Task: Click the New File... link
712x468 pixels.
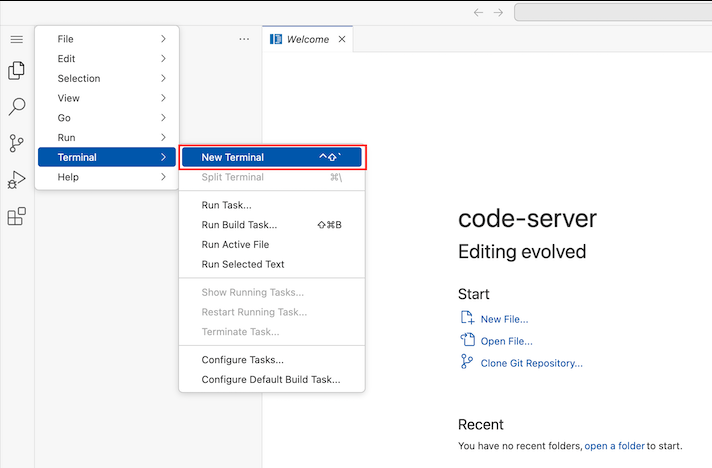Action: (x=504, y=319)
